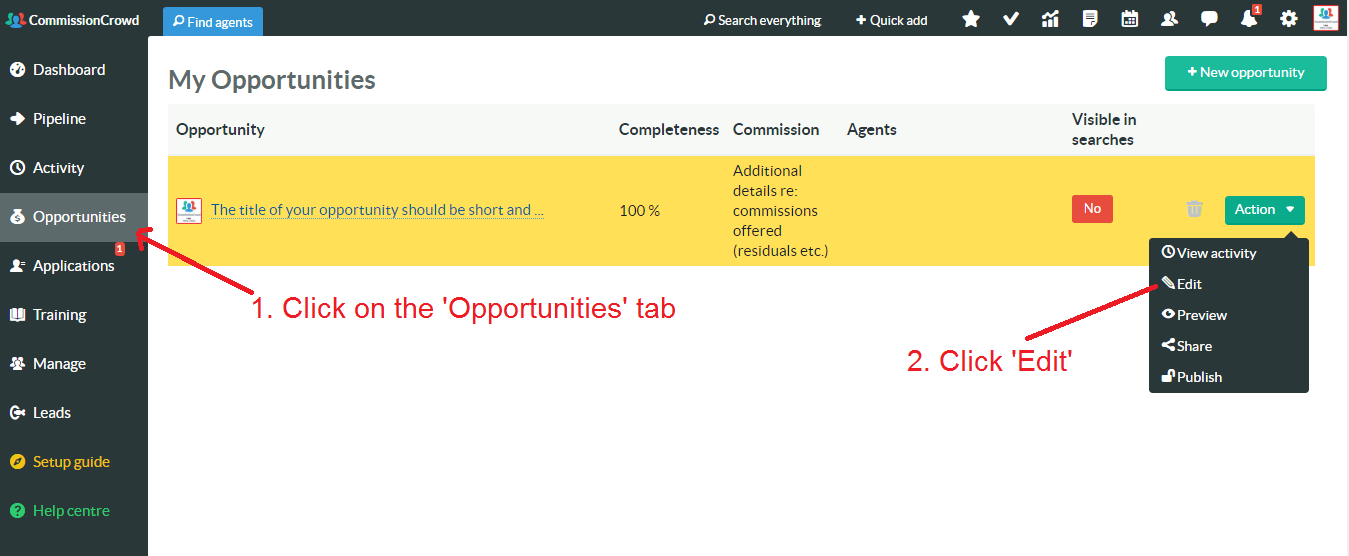This screenshot has width=1349, height=556.
Task: Click the My Opportunities heading
Action: point(272,80)
